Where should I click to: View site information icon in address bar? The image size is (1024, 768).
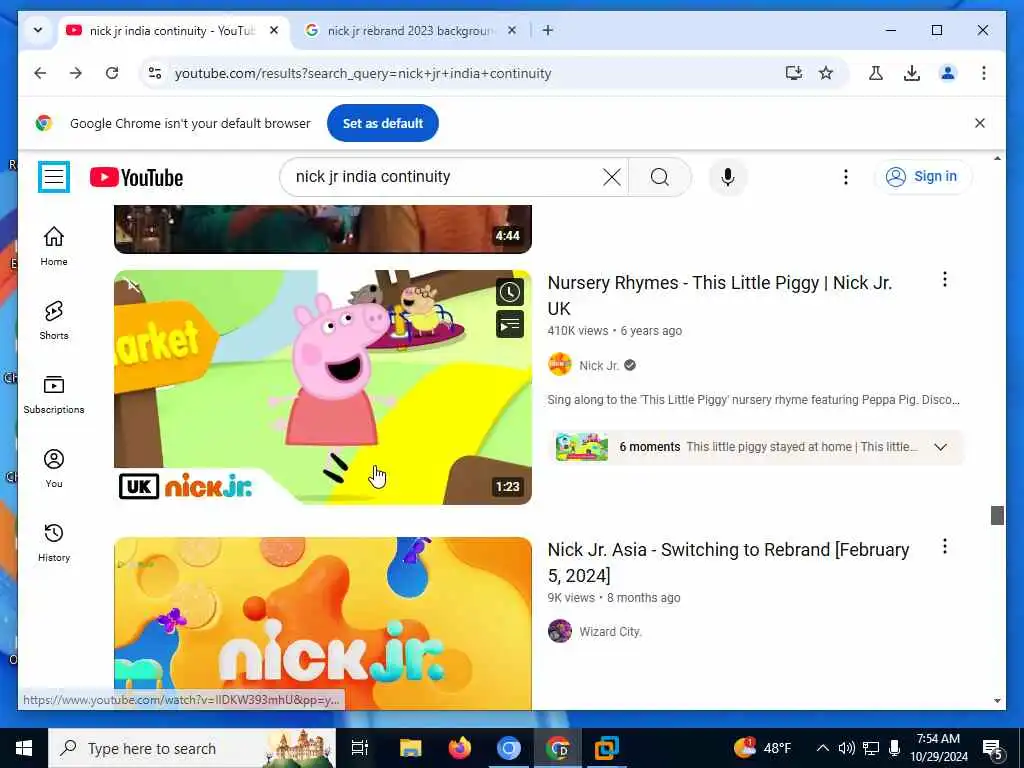155,73
